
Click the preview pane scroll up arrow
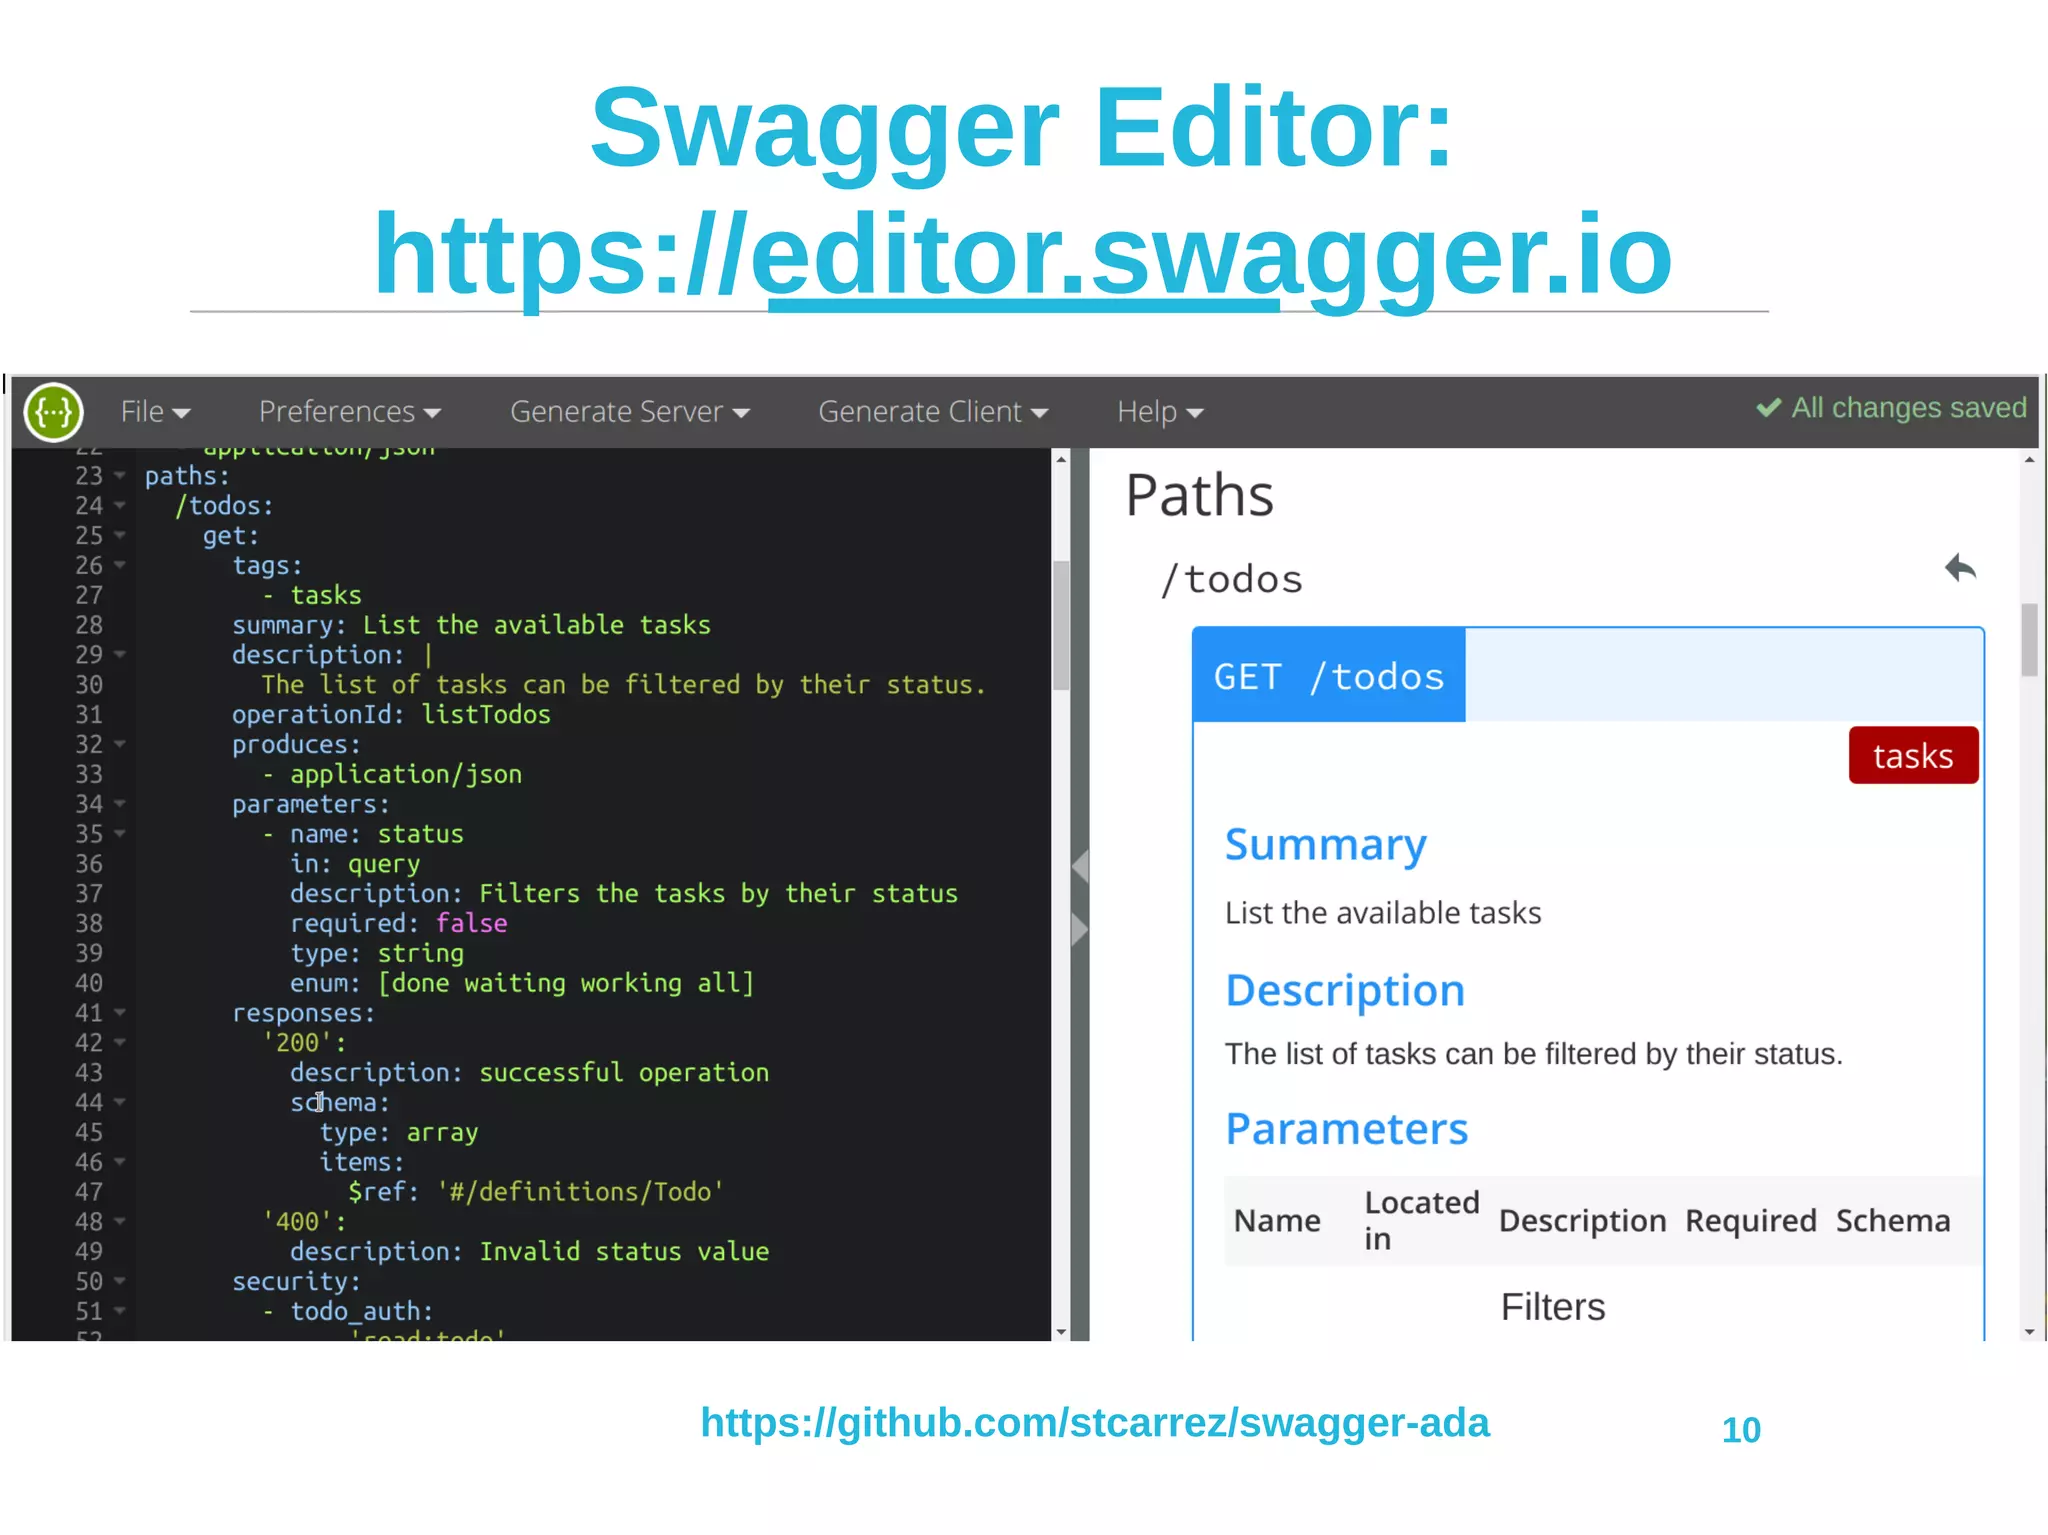click(x=2029, y=459)
